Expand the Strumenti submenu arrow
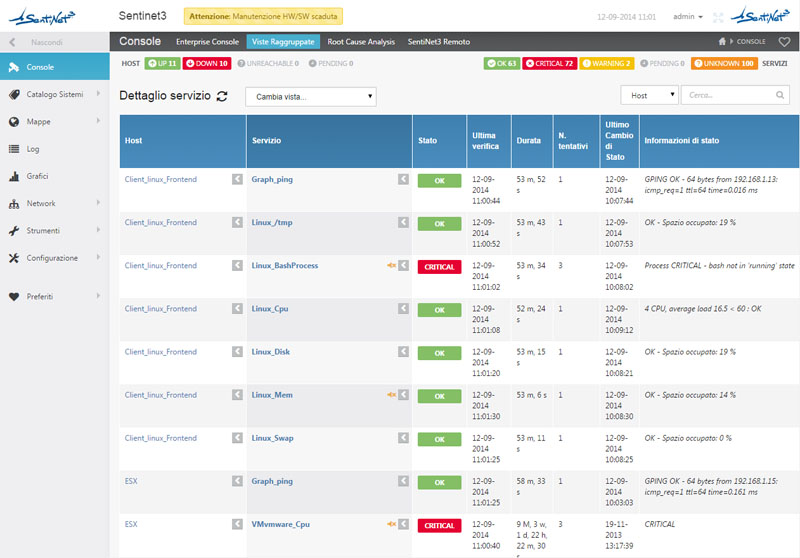Image resolution: width=800 pixels, height=558 pixels. pyautogui.click(x=98, y=231)
